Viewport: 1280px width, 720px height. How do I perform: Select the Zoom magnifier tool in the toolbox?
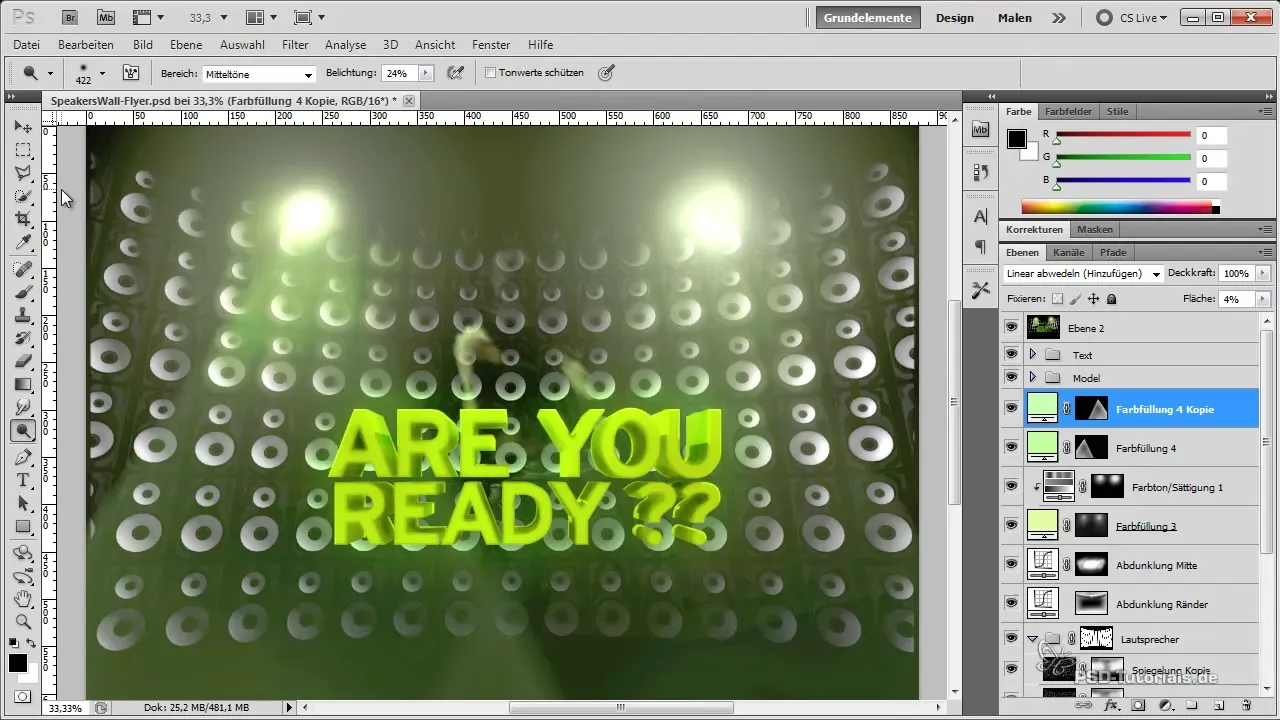click(x=23, y=622)
